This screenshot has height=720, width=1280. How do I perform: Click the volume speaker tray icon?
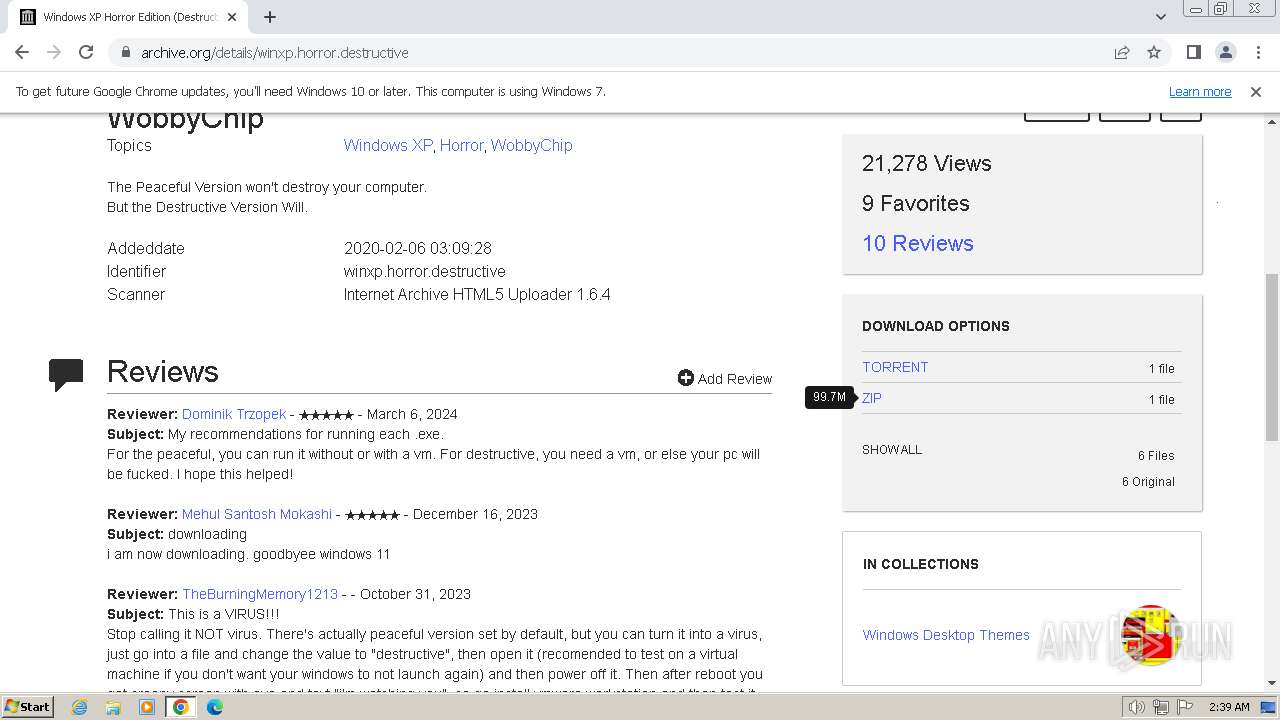tap(1136, 707)
